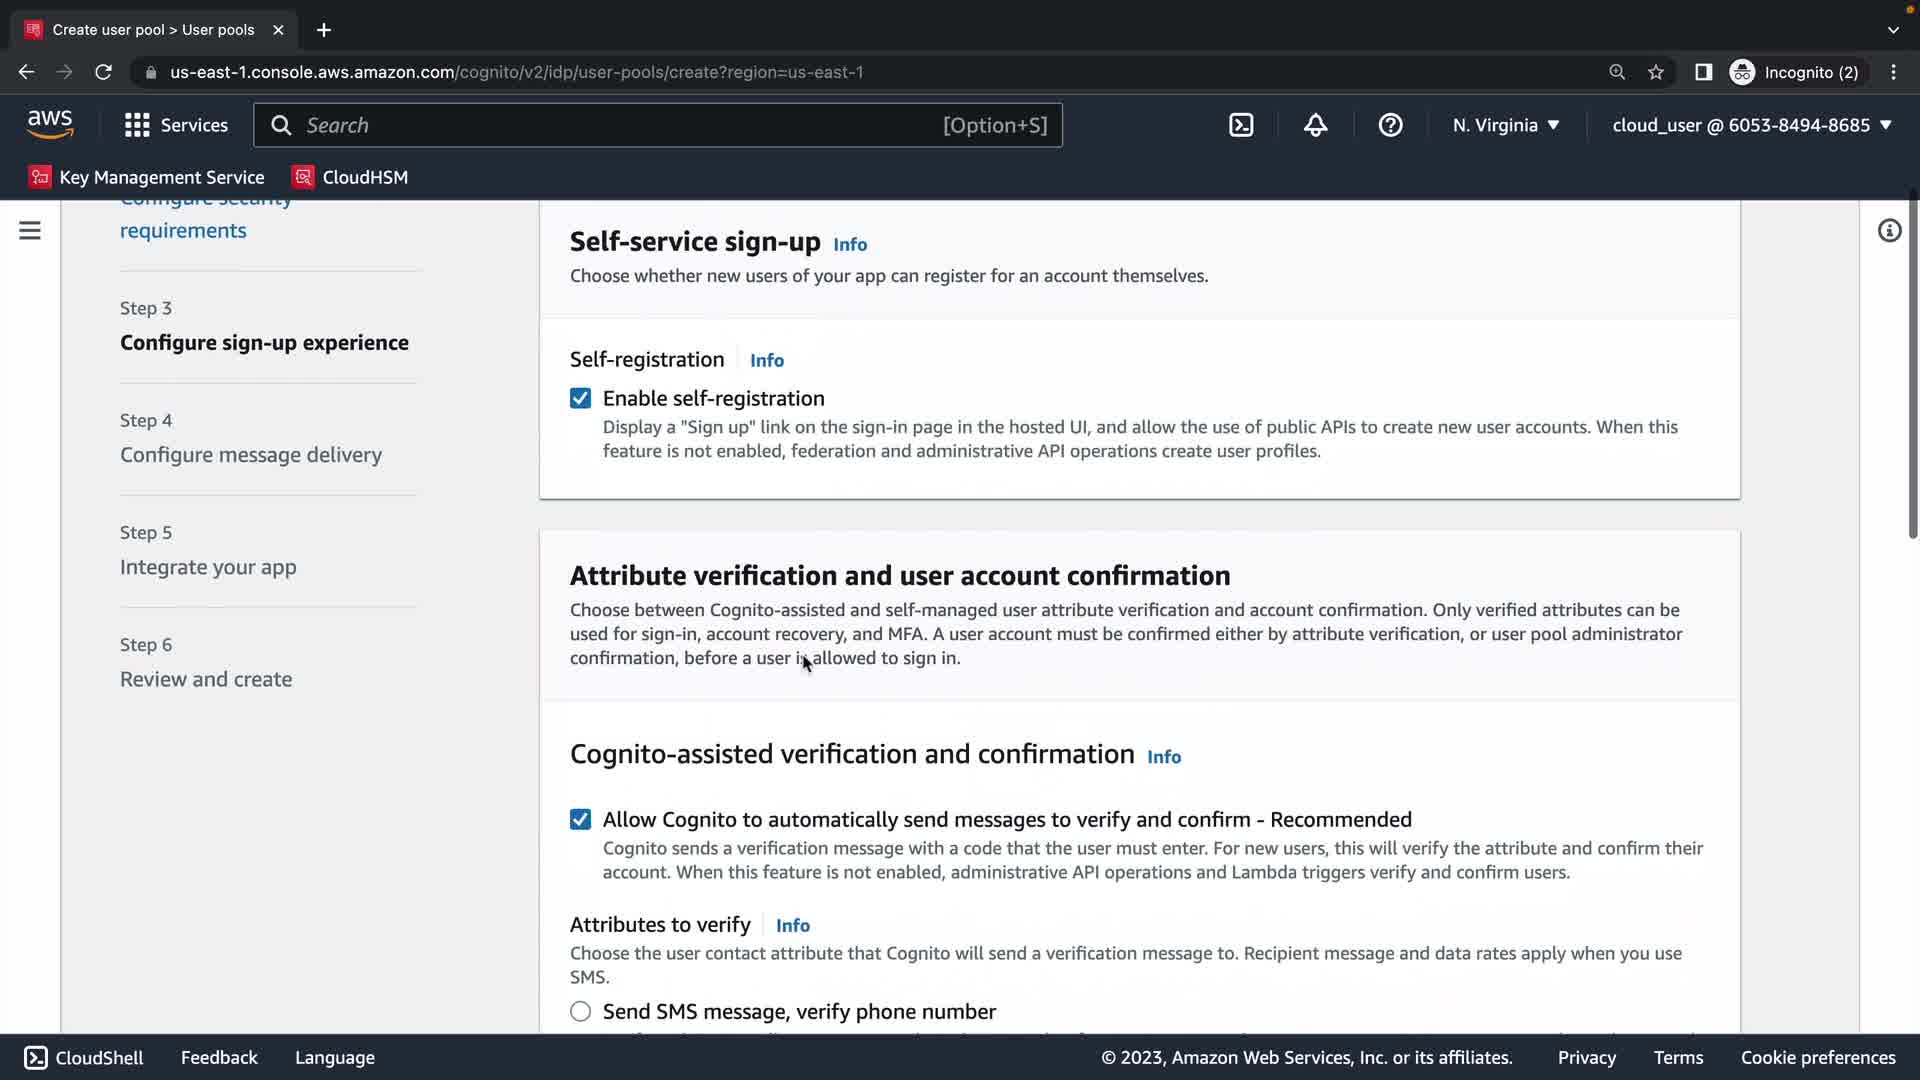Uncheck Enable self-registration checkbox
Image resolution: width=1920 pixels, height=1080 pixels.
tap(580, 398)
